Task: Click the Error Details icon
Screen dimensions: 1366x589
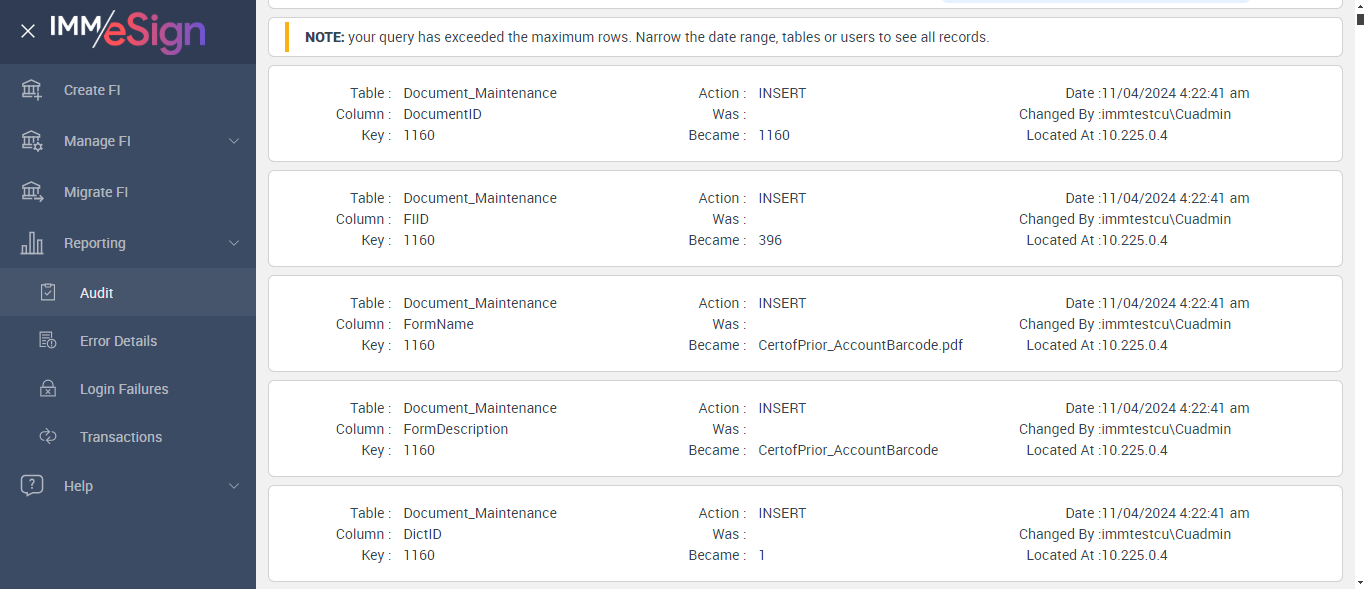Action: (48, 341)
